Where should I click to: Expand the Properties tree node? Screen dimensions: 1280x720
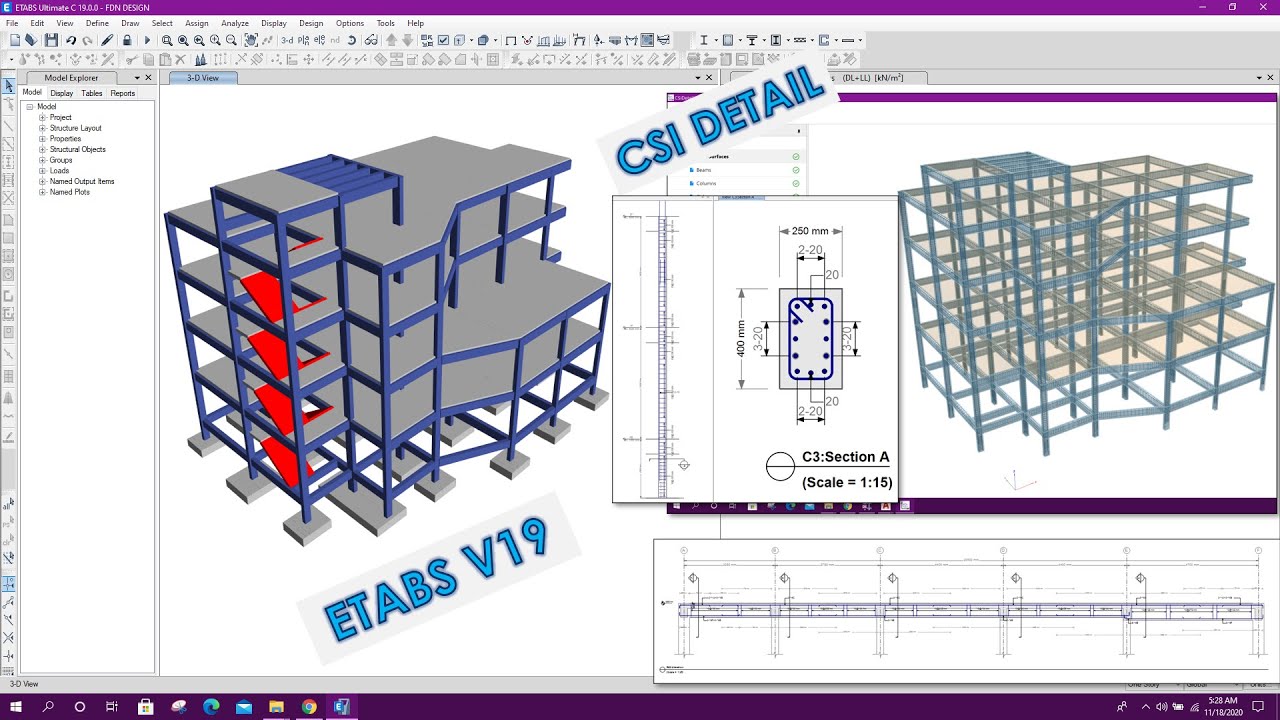[43, 139]
